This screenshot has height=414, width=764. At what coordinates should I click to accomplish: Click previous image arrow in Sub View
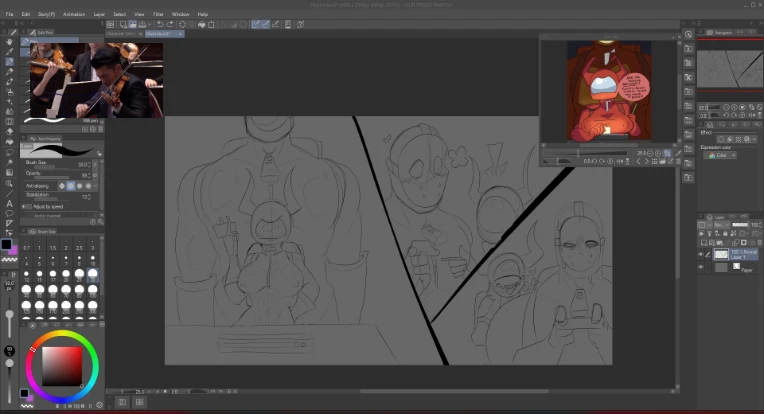(x=638, y=161)
